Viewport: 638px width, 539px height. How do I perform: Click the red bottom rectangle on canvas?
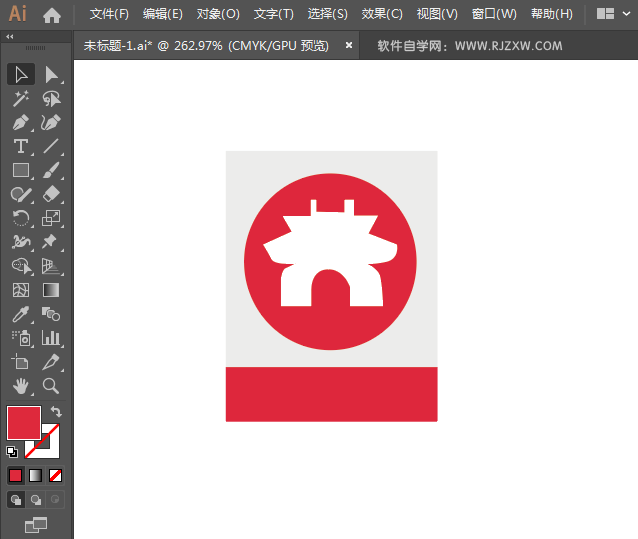332,394
